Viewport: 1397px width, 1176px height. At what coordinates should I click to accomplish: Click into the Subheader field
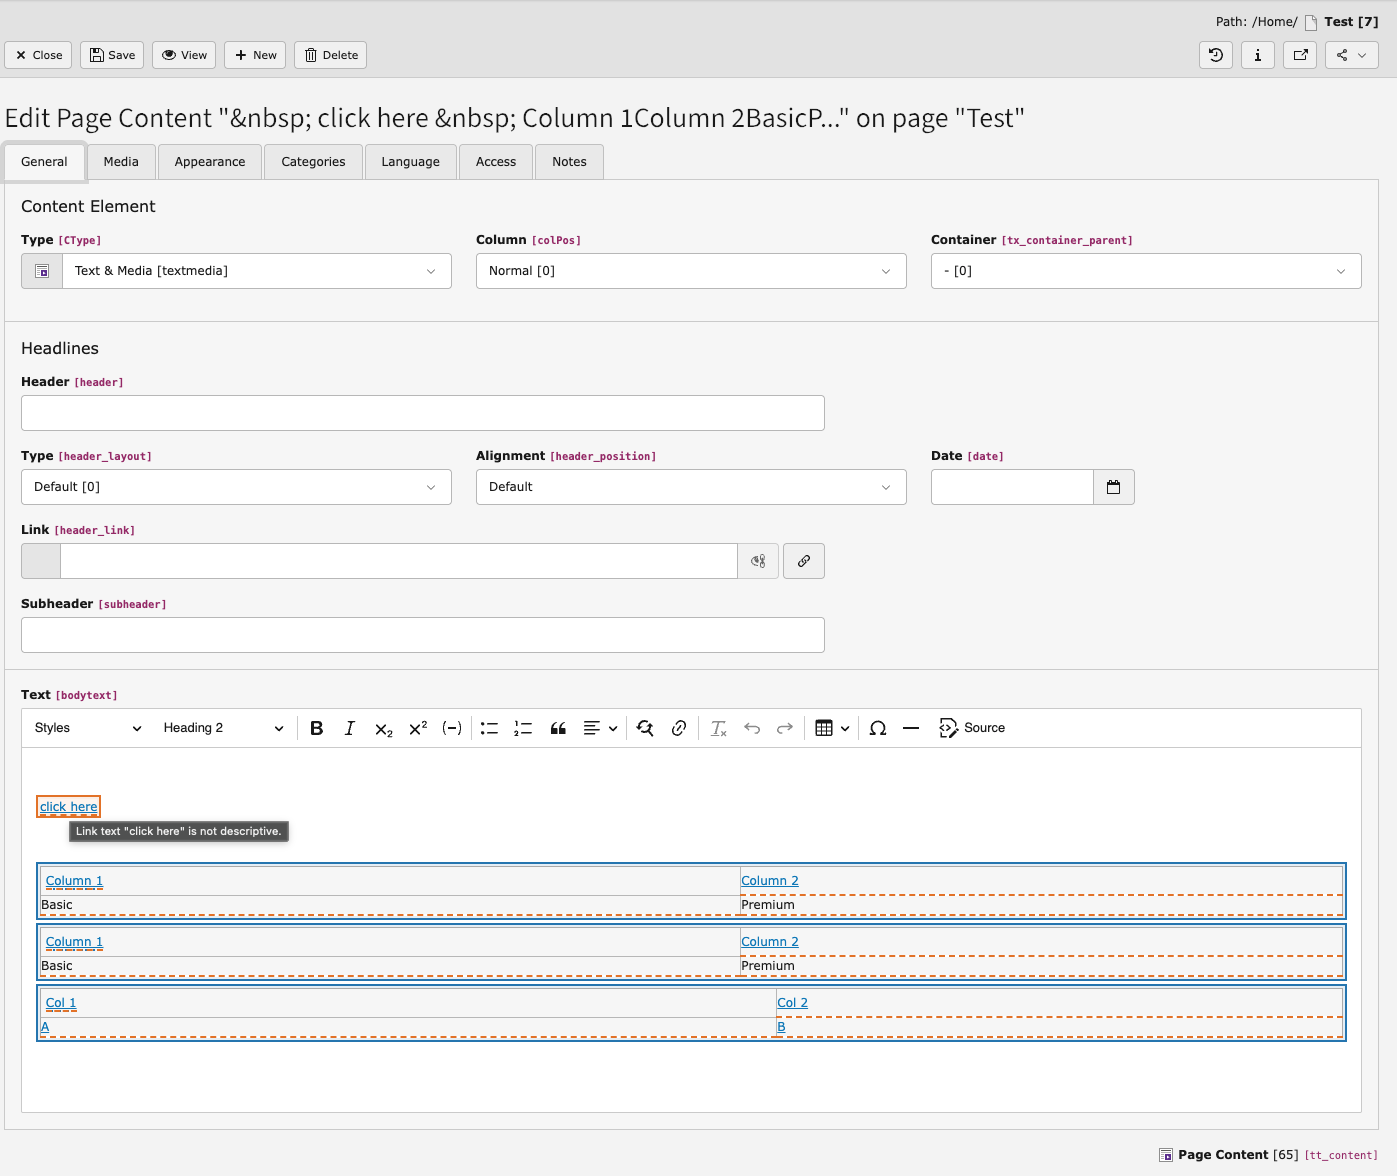pos(423,635)
